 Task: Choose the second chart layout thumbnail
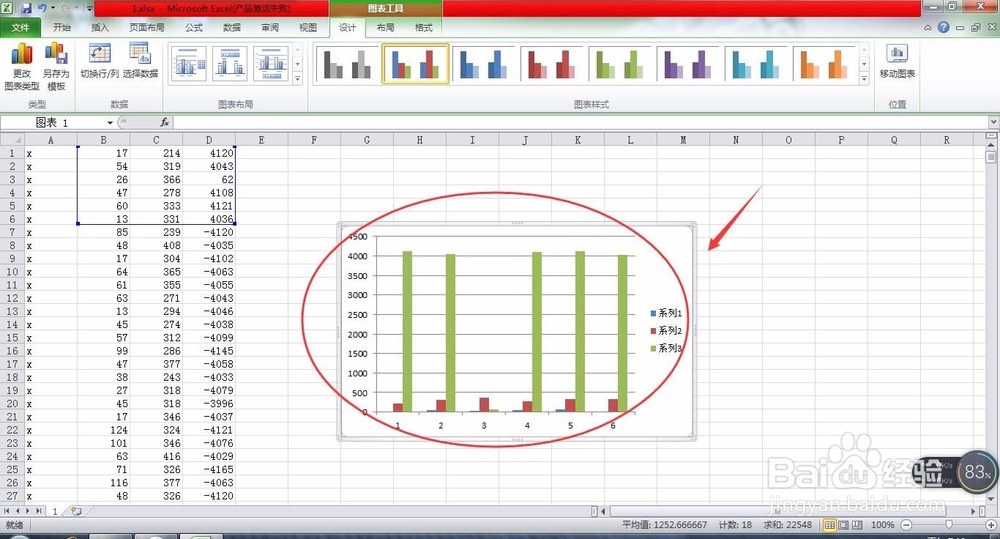[x=230, y=63]
